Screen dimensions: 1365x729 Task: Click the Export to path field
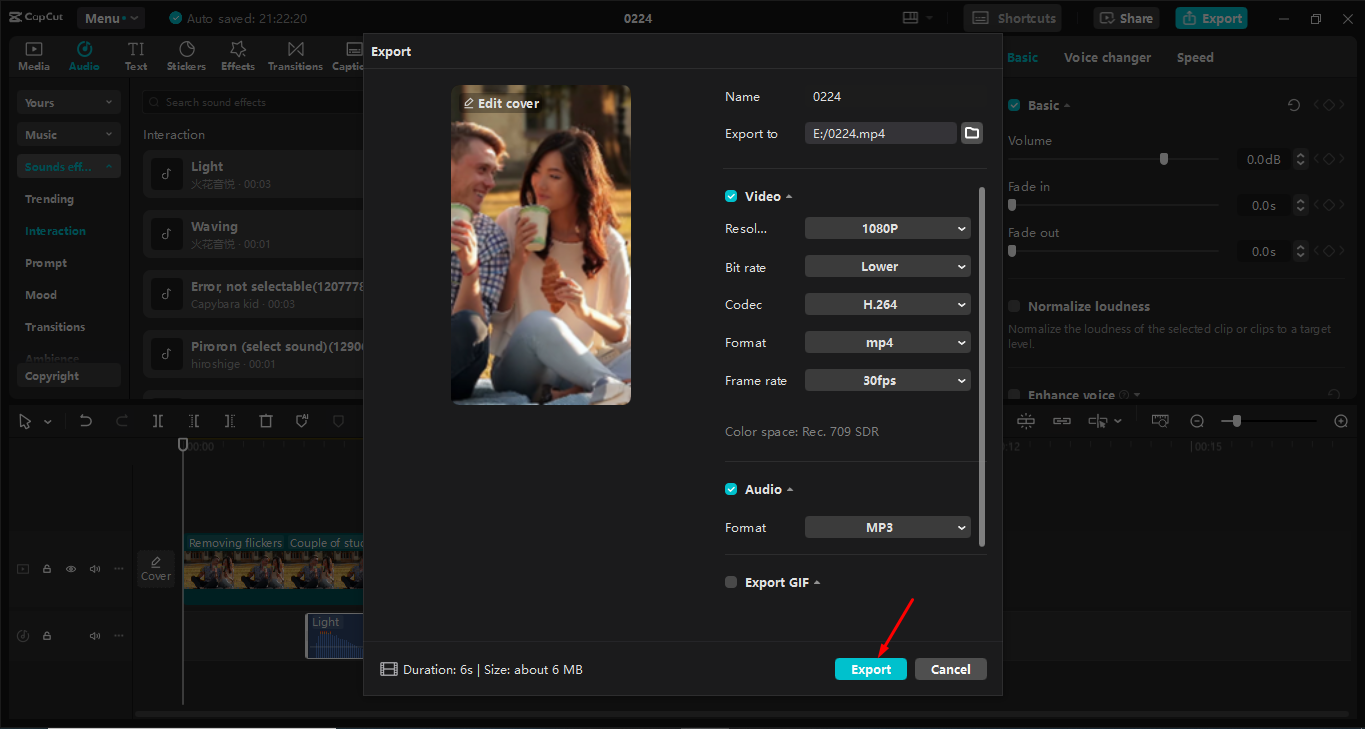[881, 133]
